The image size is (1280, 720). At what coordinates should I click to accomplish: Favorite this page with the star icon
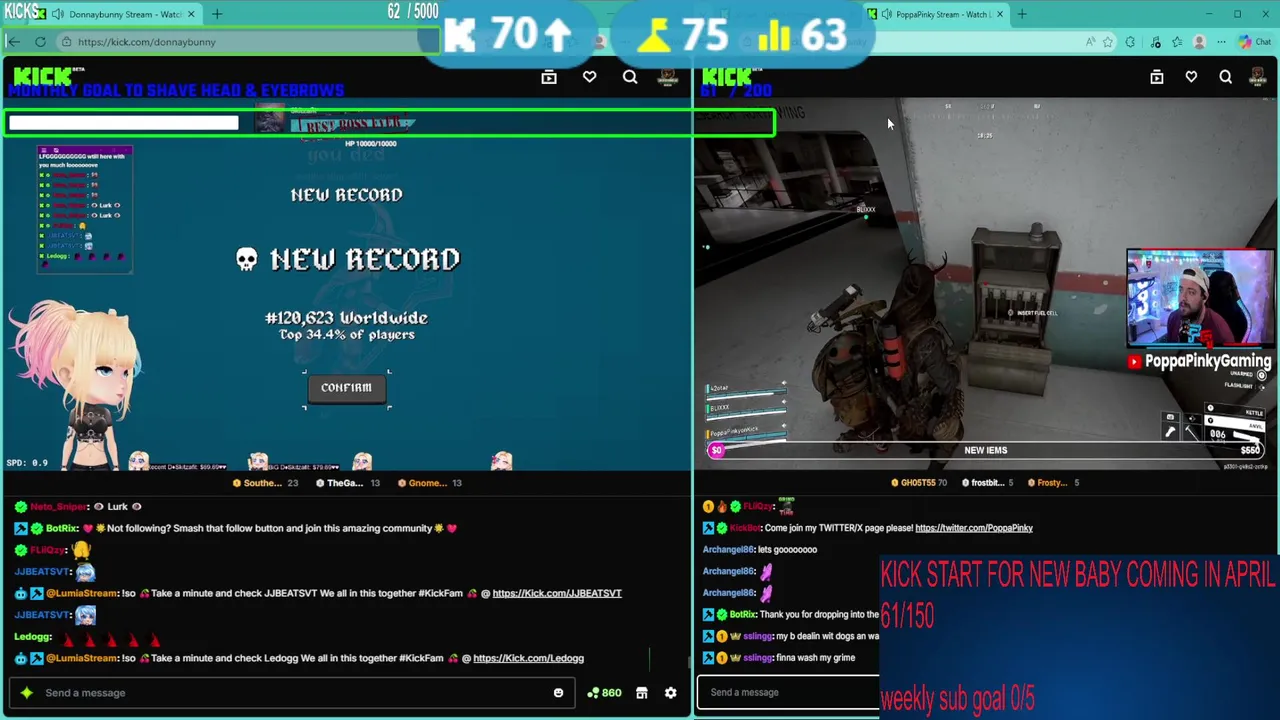click(1108, 42)
